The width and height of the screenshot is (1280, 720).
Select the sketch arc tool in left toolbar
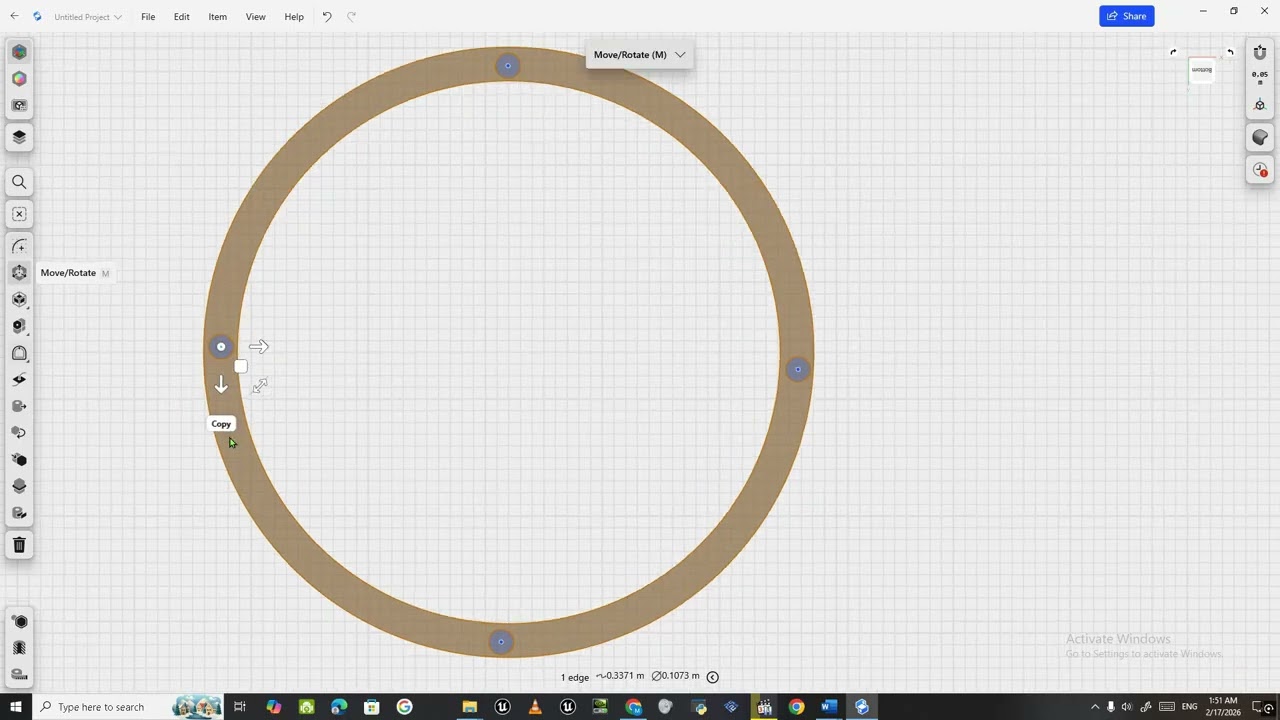click(19, 246)
